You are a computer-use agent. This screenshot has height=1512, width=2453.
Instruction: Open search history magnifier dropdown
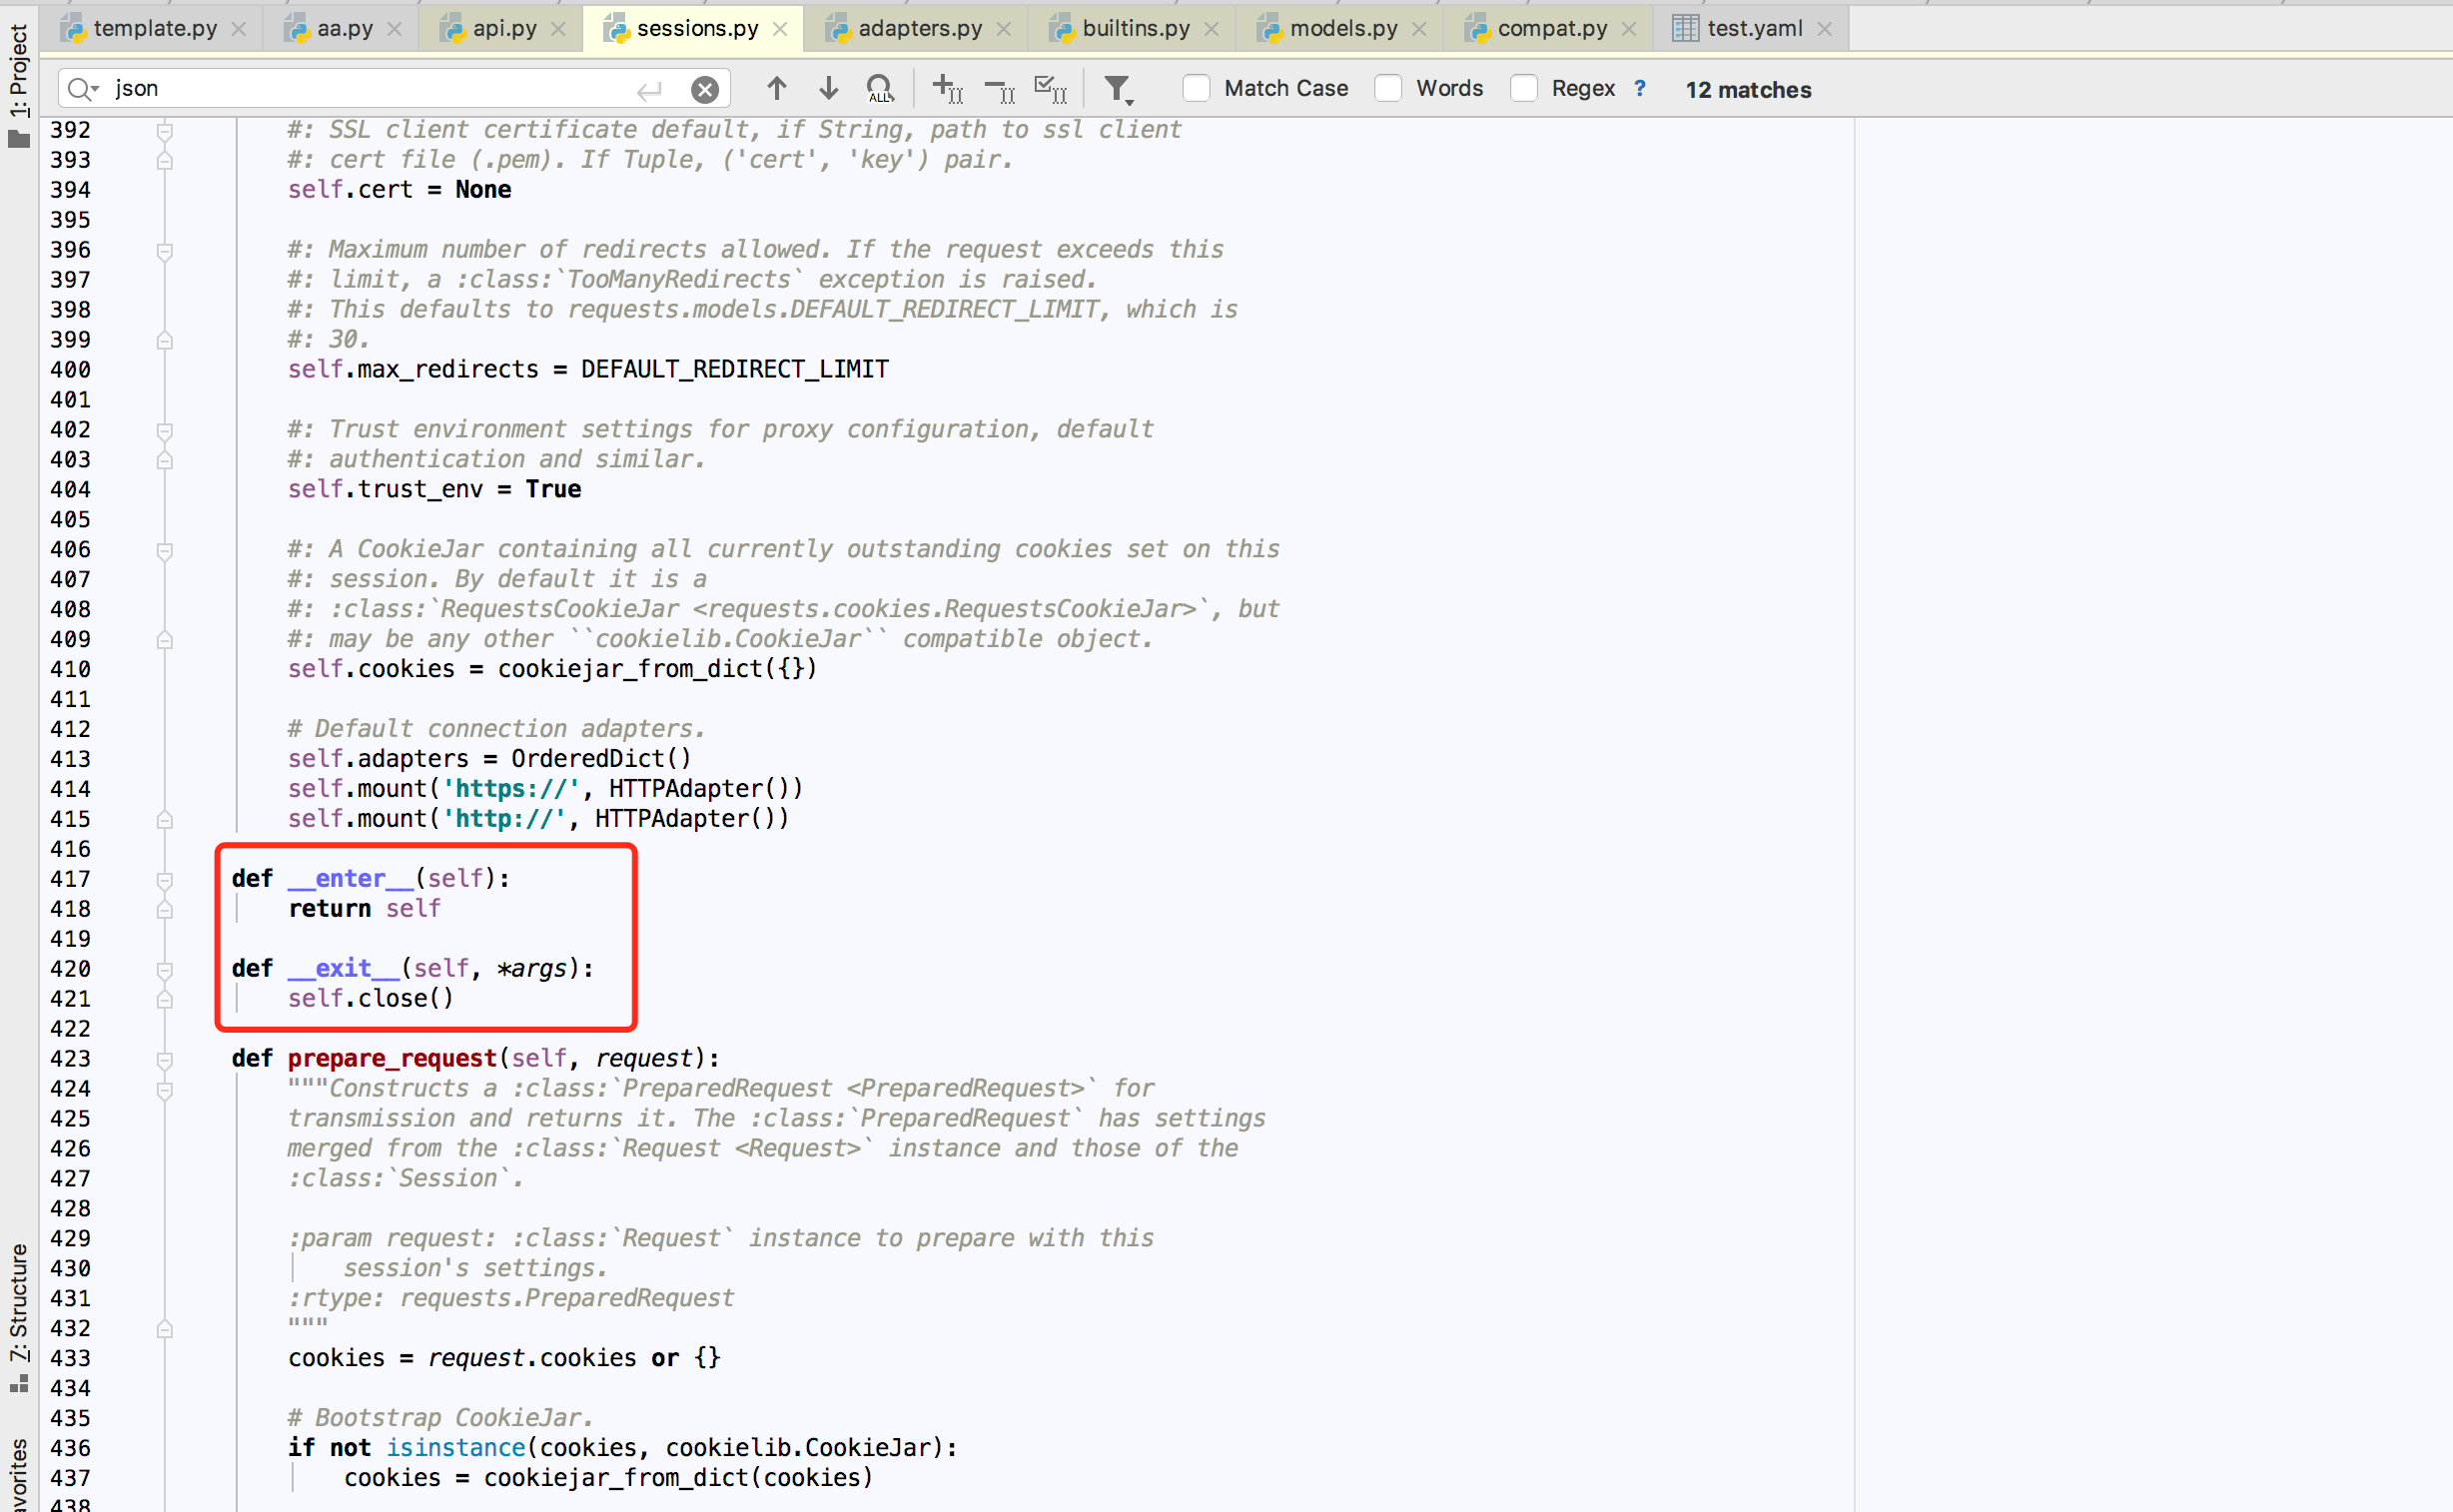point(82,89)
